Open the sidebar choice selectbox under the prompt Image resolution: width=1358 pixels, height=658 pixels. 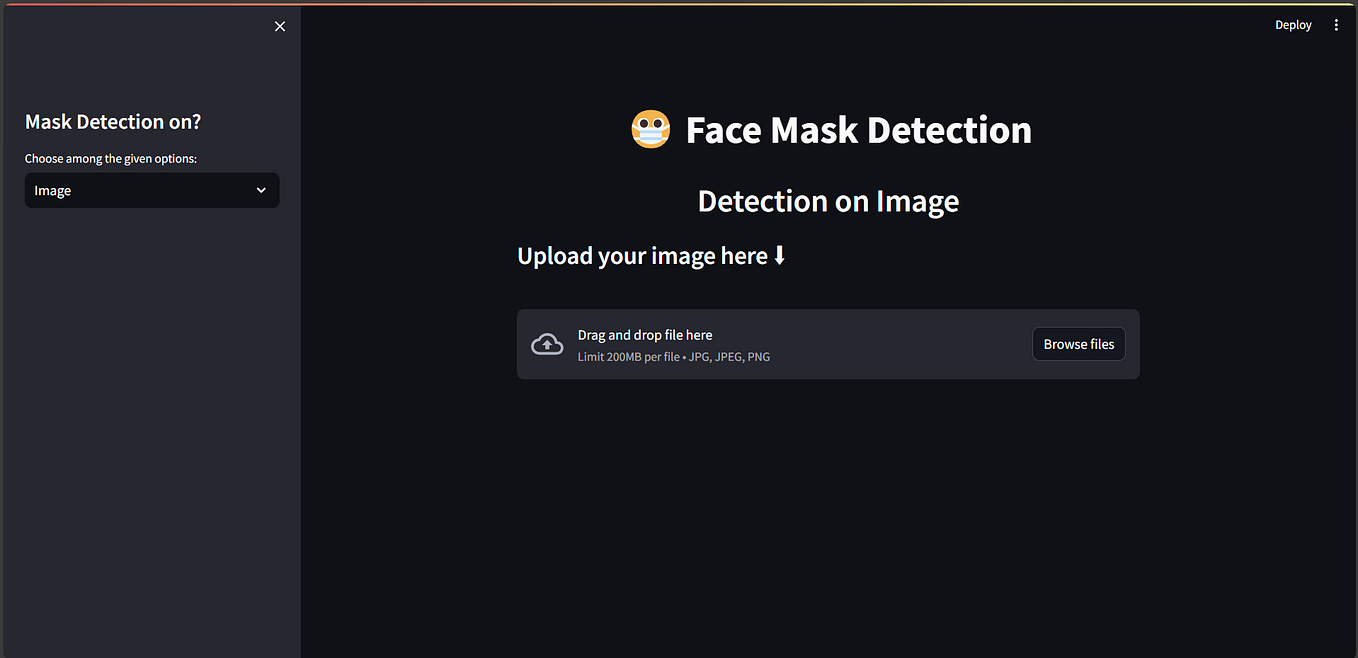[x=151, y=190]
